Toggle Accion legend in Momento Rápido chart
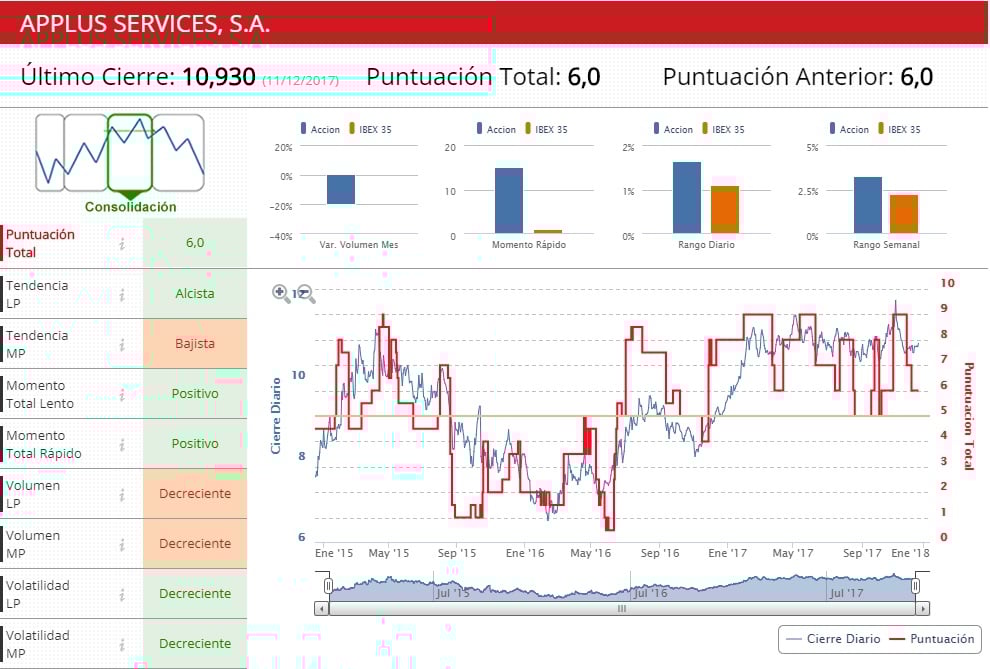990x669 pixels. [497, 129]
